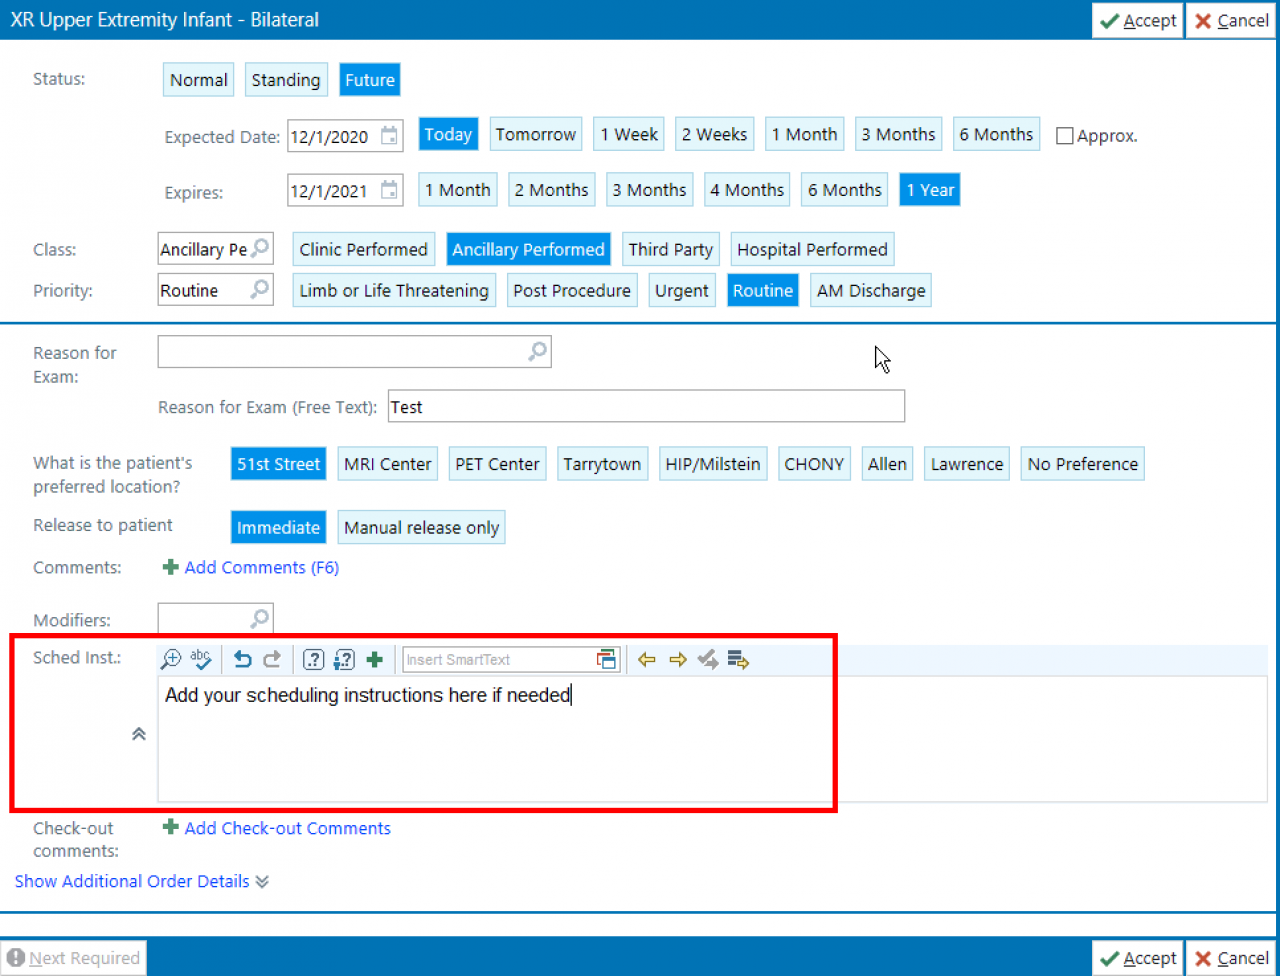
Task: Click the redo arrow in Sched Inst toolbar
Action: [272, 659]
